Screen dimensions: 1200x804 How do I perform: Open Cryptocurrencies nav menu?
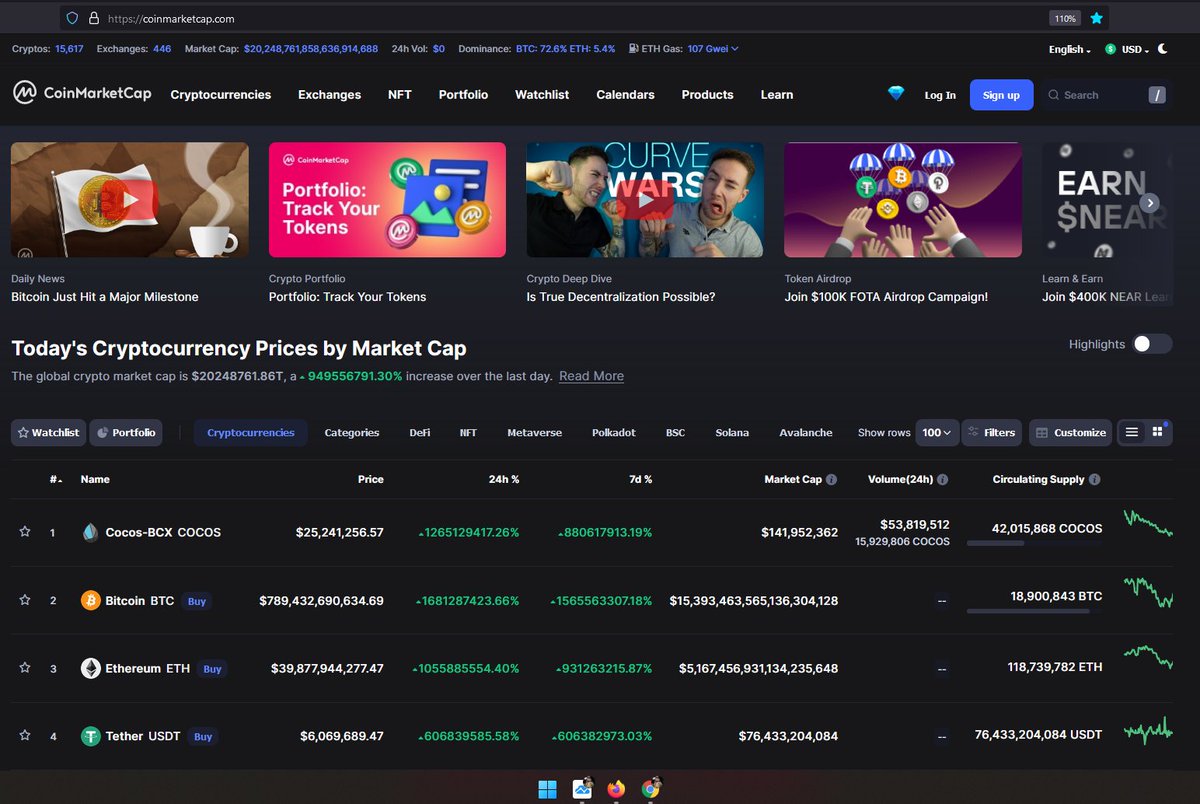tap(221, 94)
